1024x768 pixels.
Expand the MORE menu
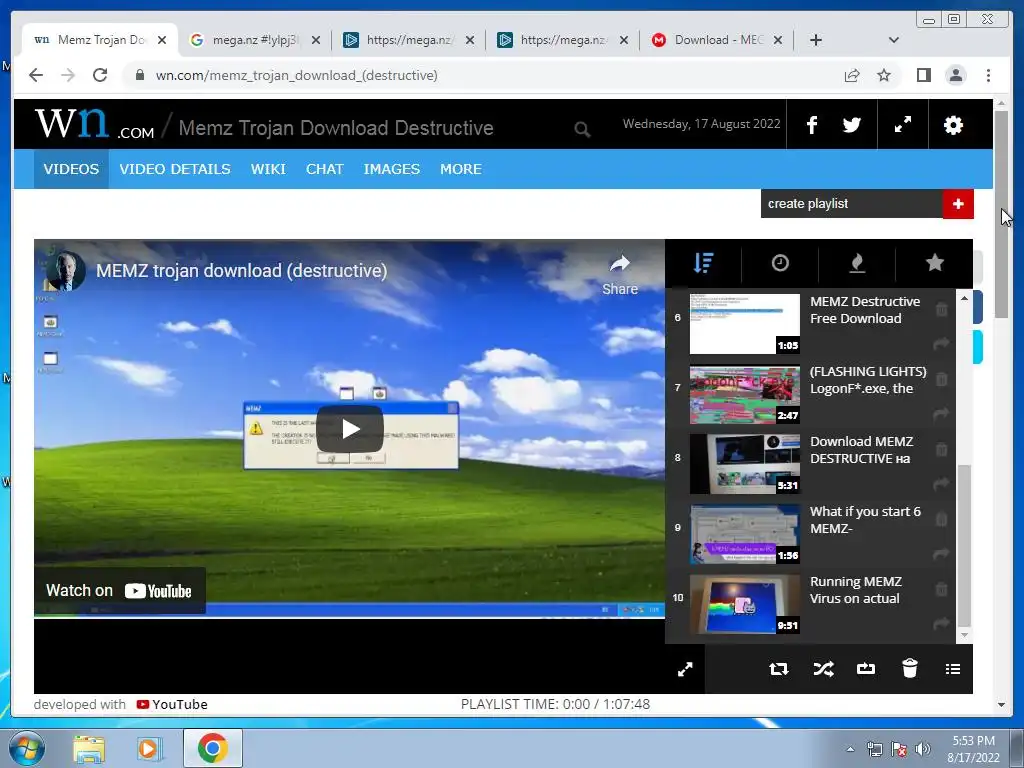pos(461,169)
